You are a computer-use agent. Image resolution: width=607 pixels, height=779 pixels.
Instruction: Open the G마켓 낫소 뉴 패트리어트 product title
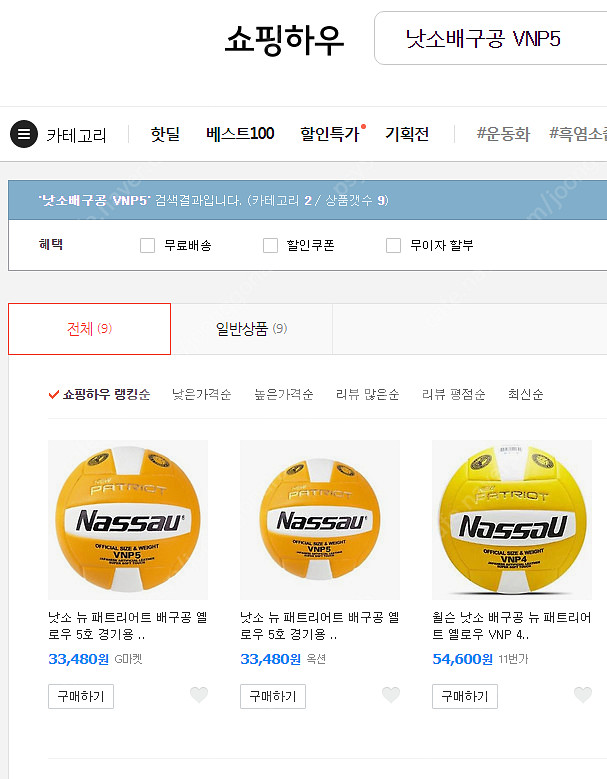pos(128,626)
